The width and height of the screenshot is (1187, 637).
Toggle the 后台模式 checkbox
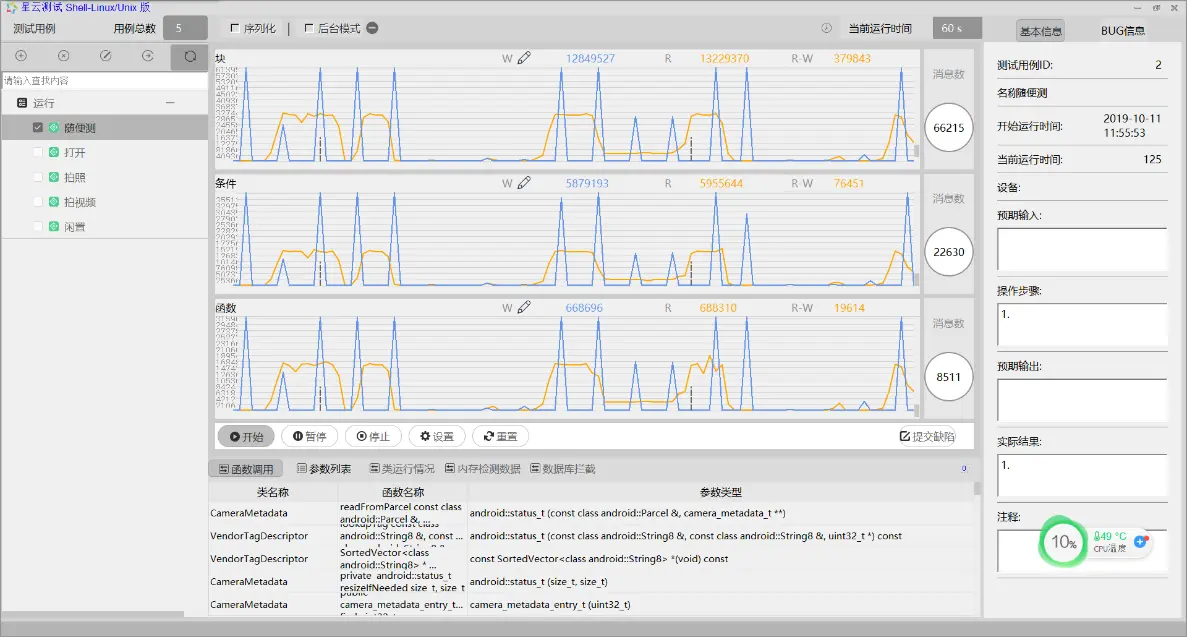(309, 28)
